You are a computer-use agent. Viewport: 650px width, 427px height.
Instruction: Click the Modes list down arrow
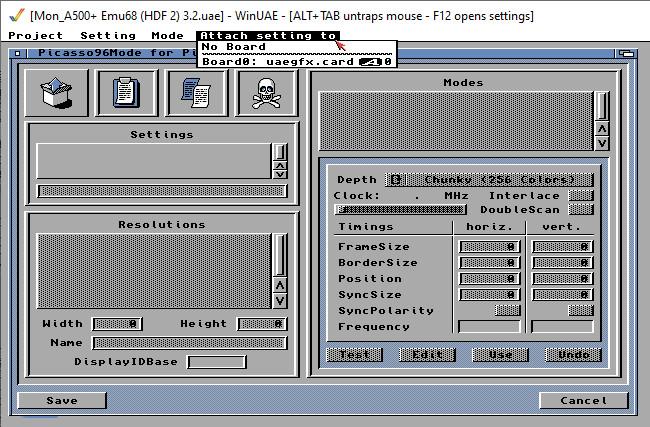pyautogui.click(x=602, y=143)
